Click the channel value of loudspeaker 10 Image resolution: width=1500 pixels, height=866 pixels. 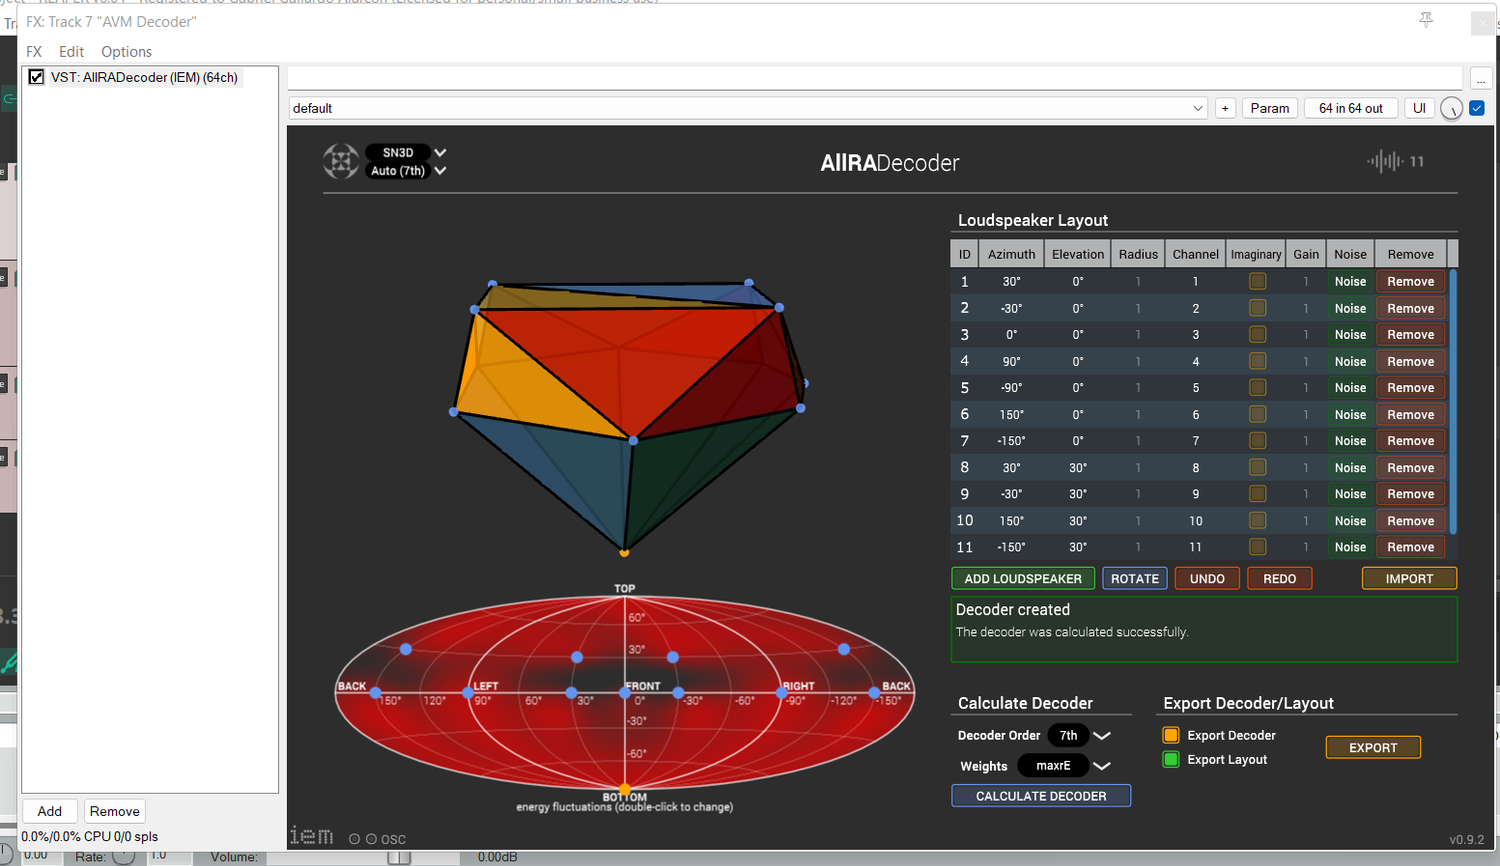click(1196, 521)
